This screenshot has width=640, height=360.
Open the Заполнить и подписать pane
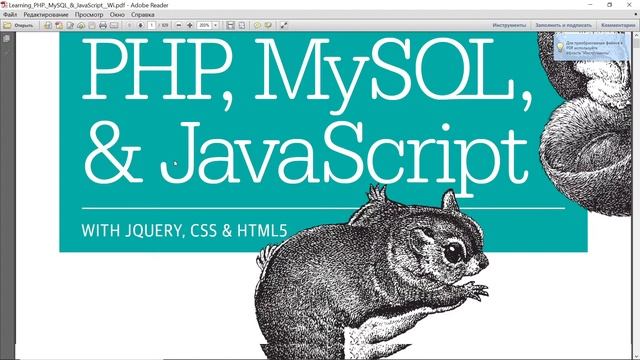pyautogui.click(x=563, y=25)
